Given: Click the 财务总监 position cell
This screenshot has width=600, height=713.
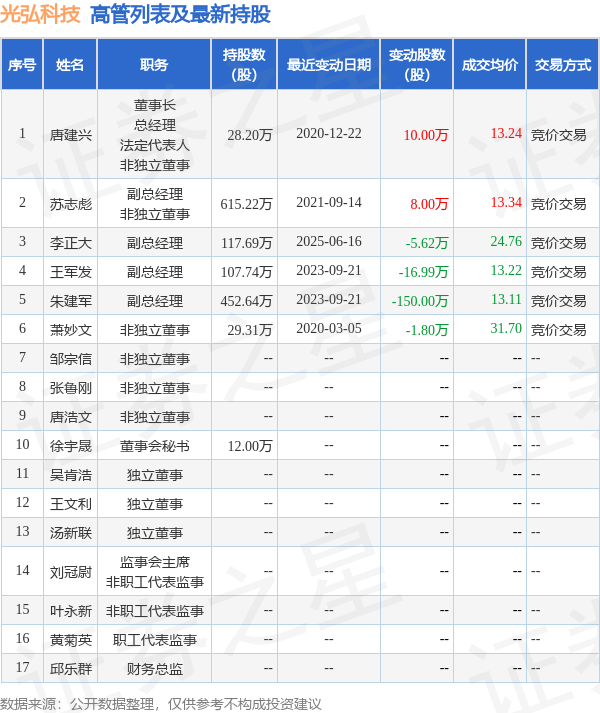Looking at the screenshot, I should tap(154, 669).
